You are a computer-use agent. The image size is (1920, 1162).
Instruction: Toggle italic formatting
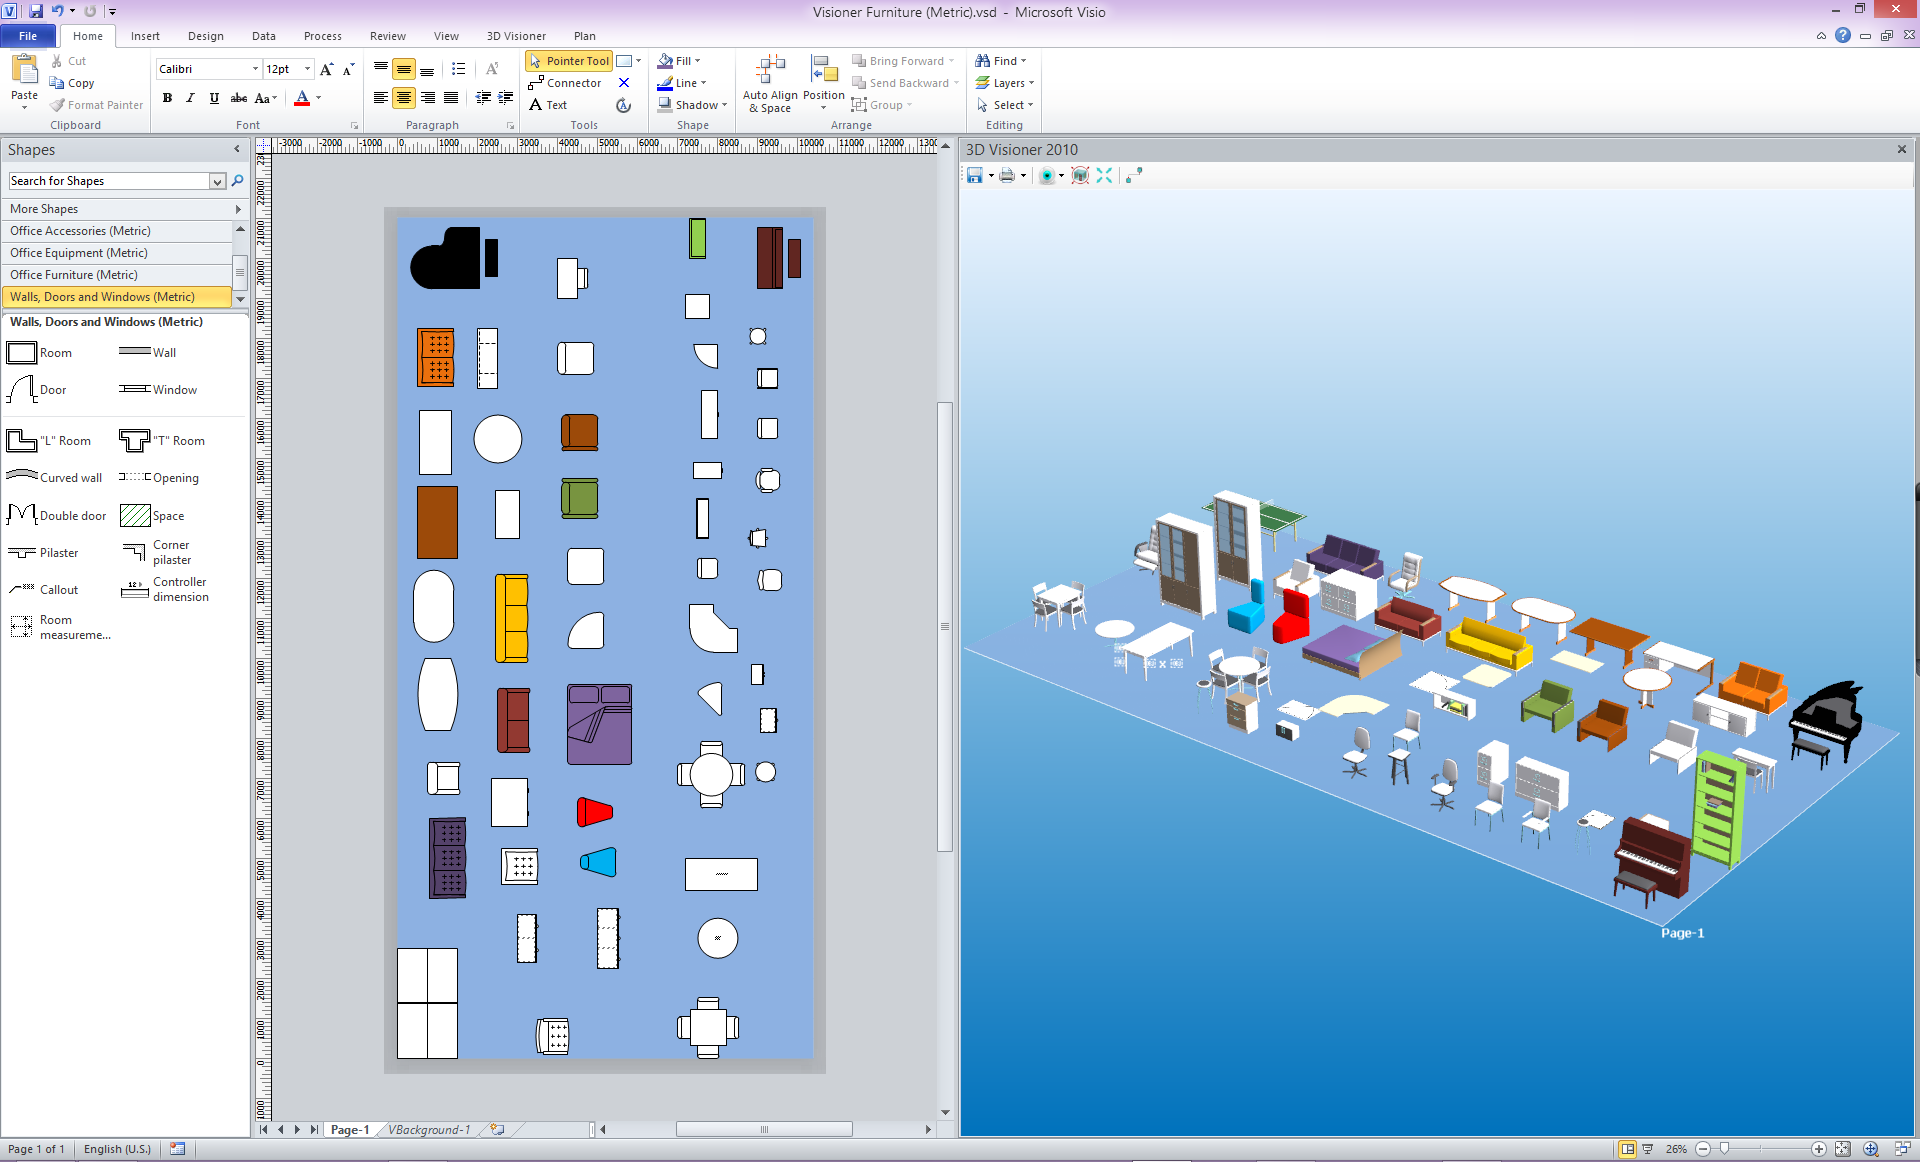point(190,98)
